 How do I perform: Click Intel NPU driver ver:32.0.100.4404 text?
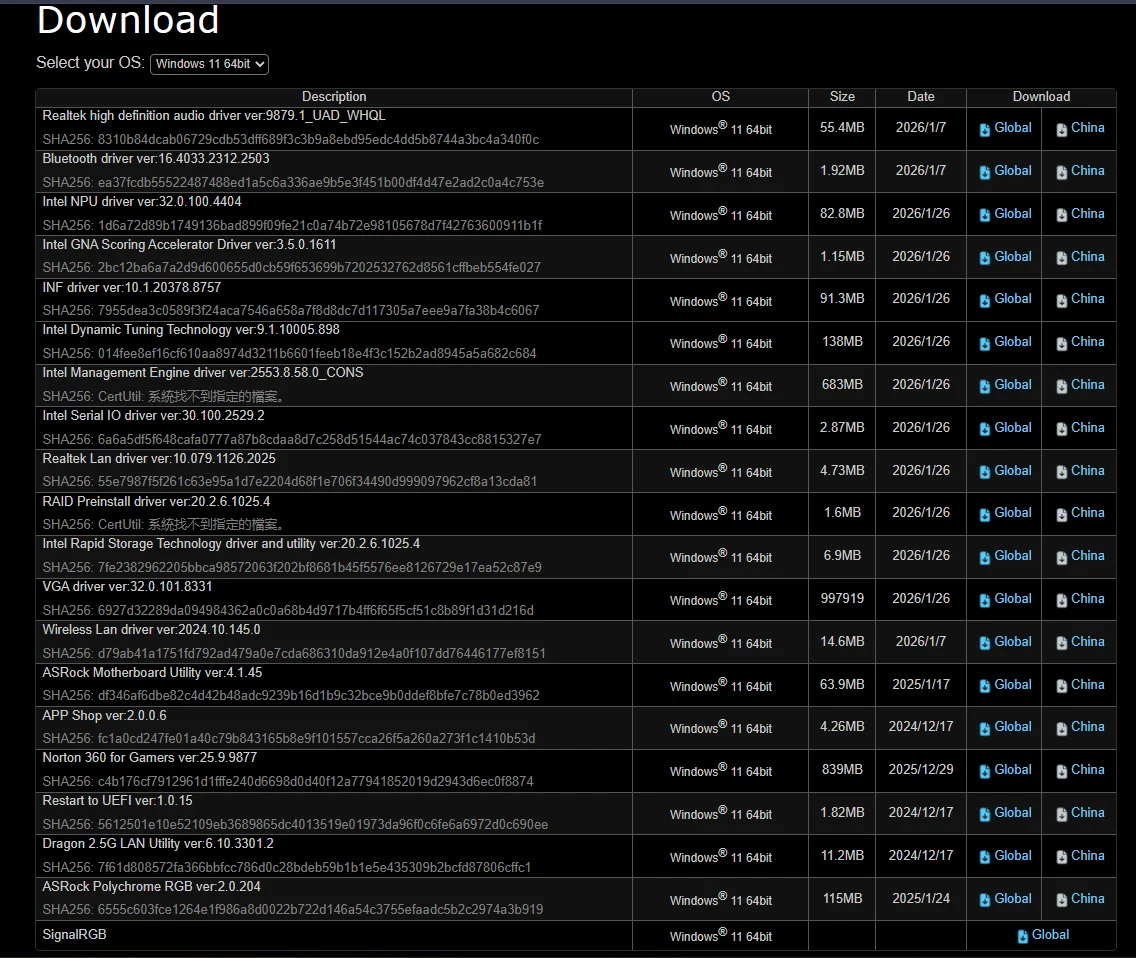pos(141,201)
